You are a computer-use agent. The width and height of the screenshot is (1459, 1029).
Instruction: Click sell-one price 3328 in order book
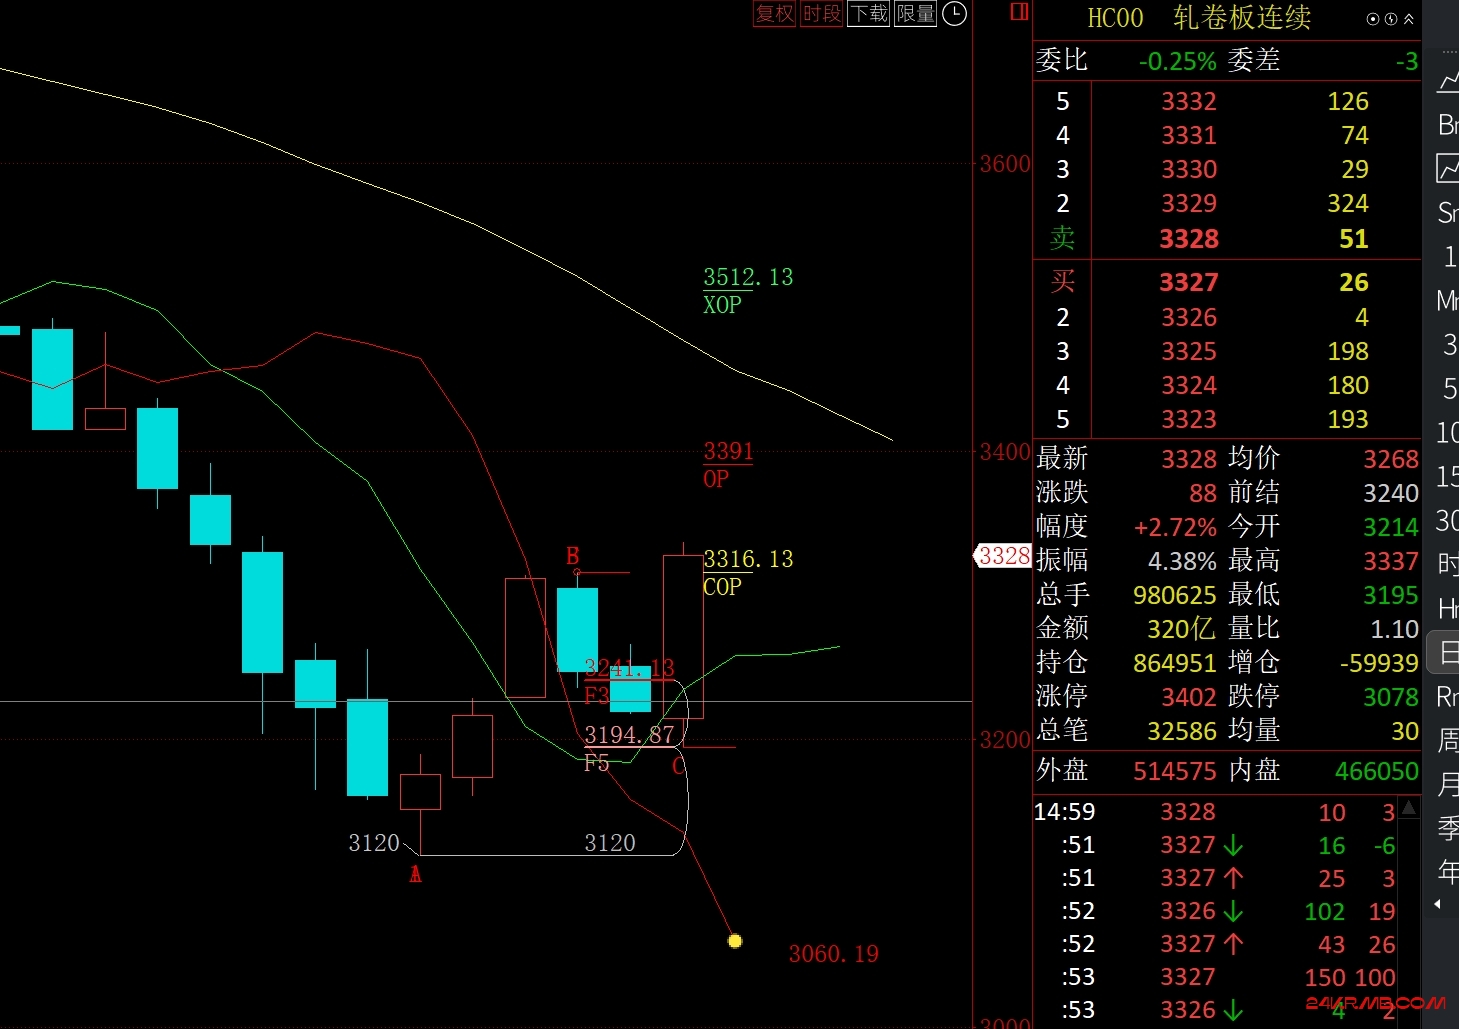pyautogui.click(x=1189, y=239)
